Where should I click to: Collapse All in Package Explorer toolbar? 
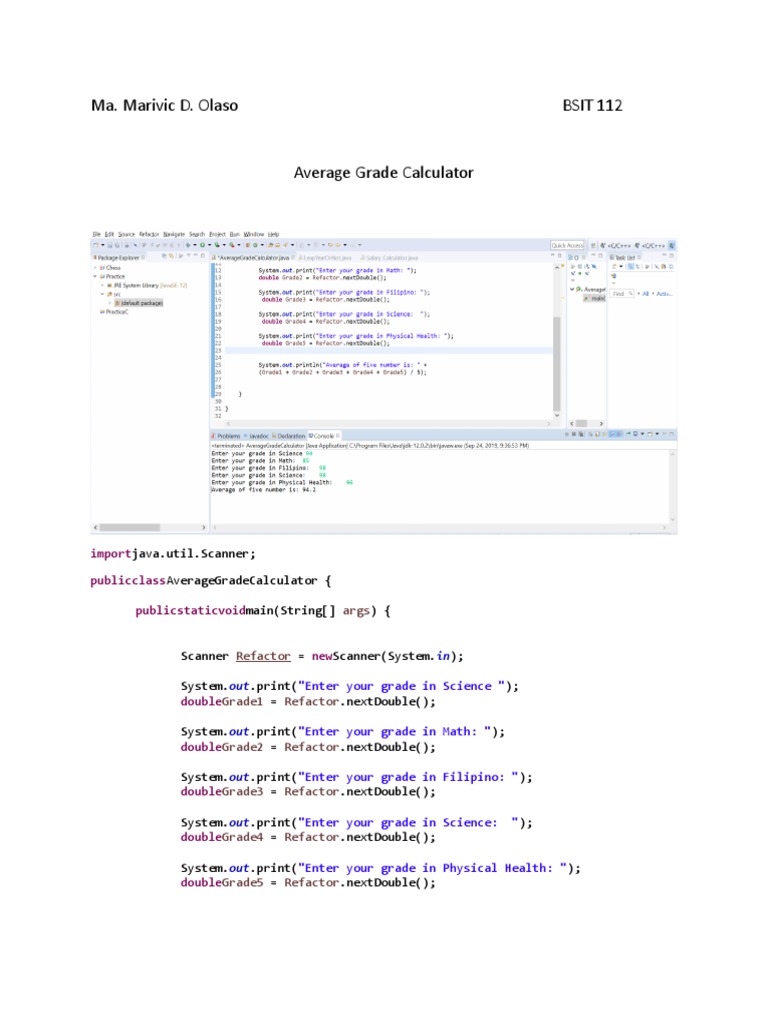164,257
